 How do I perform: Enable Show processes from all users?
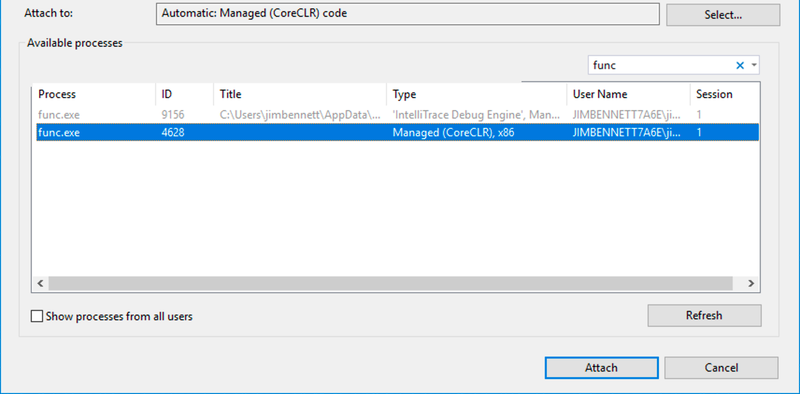tap(37, 316)
